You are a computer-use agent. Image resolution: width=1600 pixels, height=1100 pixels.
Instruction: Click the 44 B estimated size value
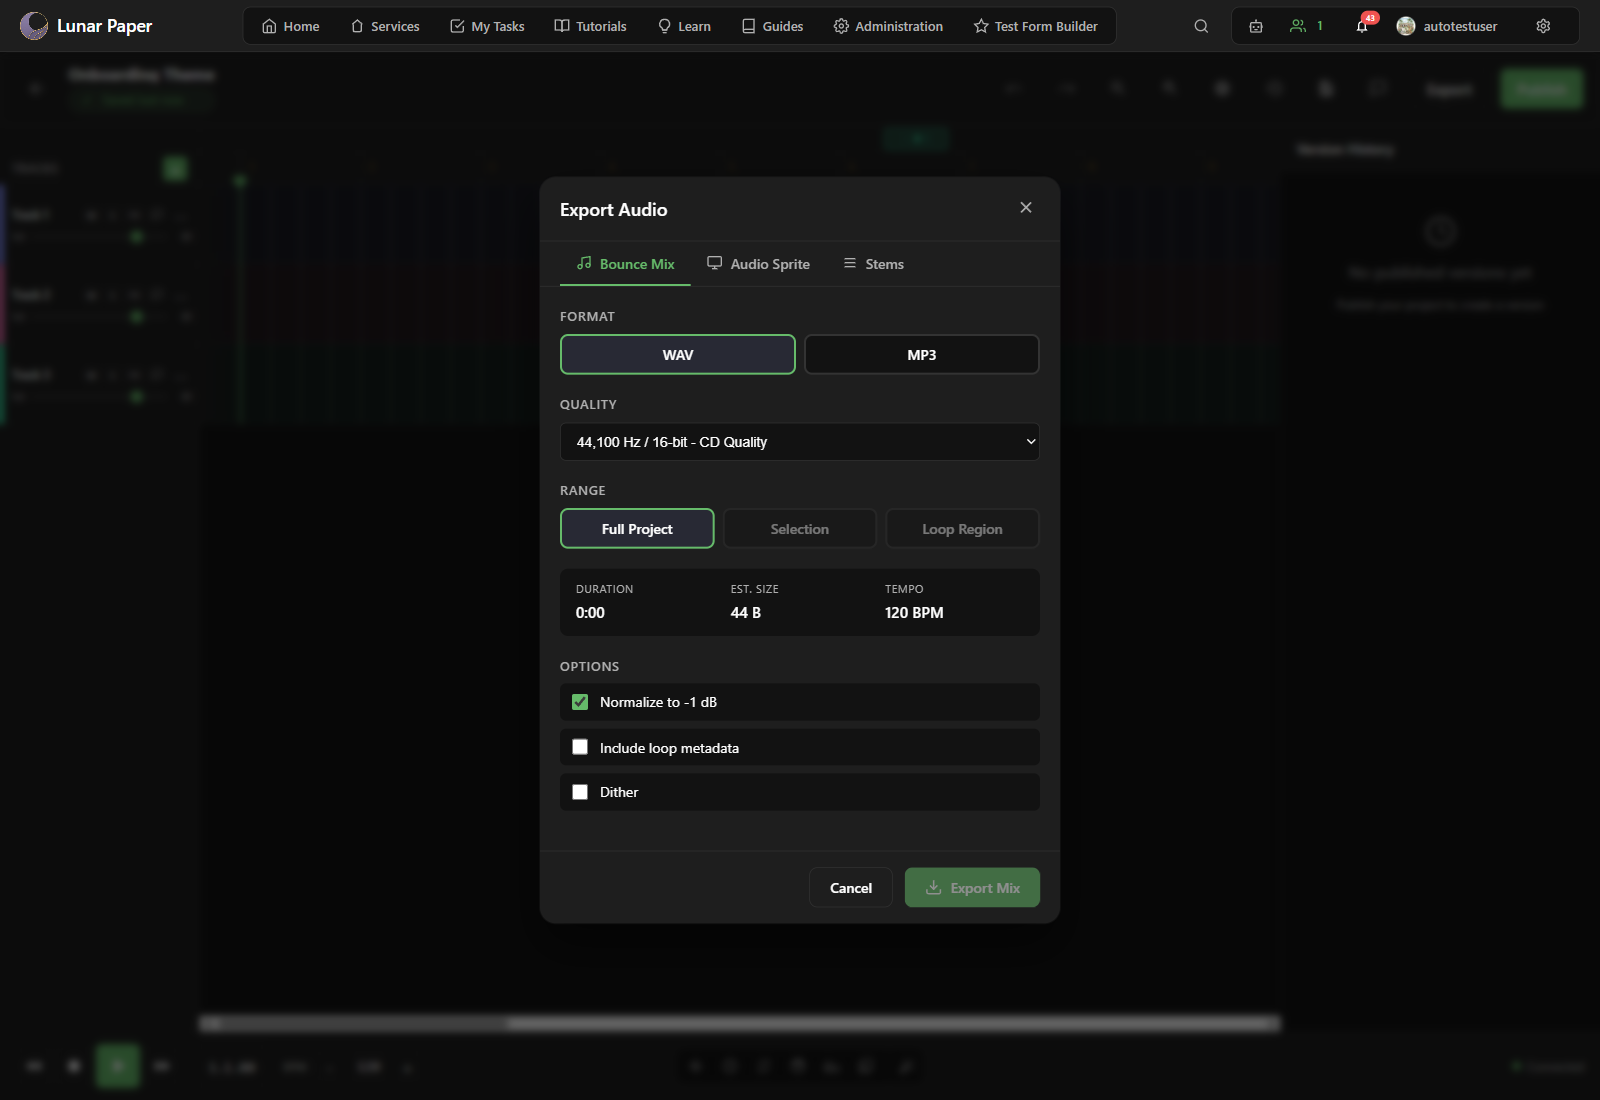[x=746, y=613]
